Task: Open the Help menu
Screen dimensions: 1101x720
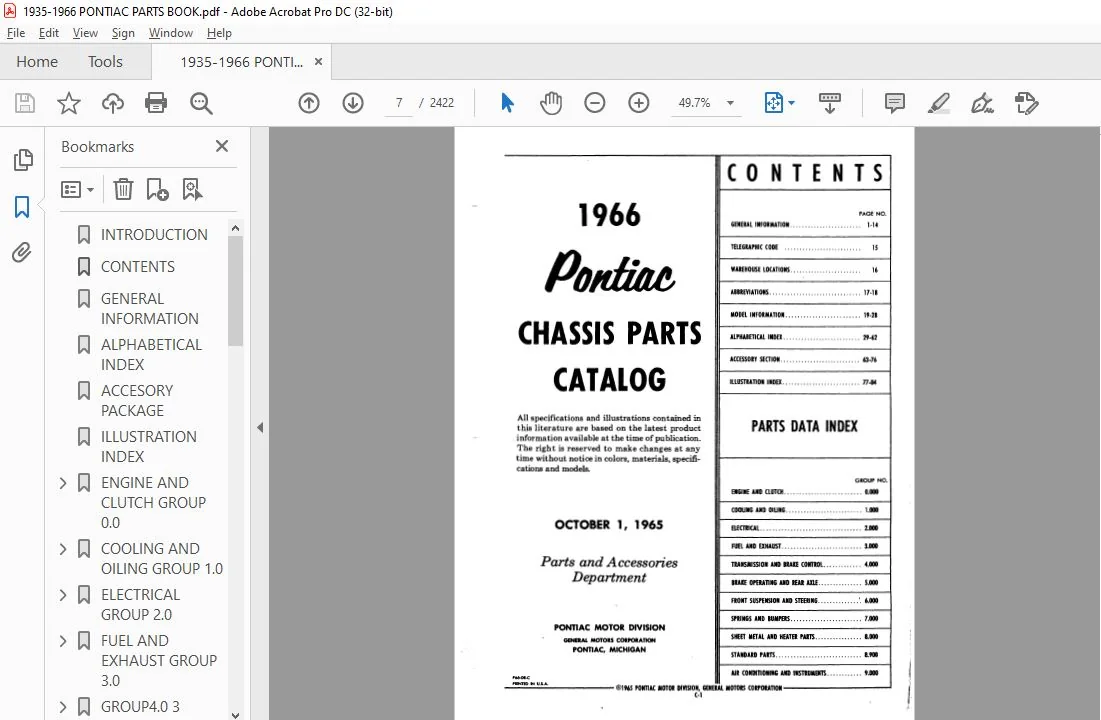Action: coord(219,33)
